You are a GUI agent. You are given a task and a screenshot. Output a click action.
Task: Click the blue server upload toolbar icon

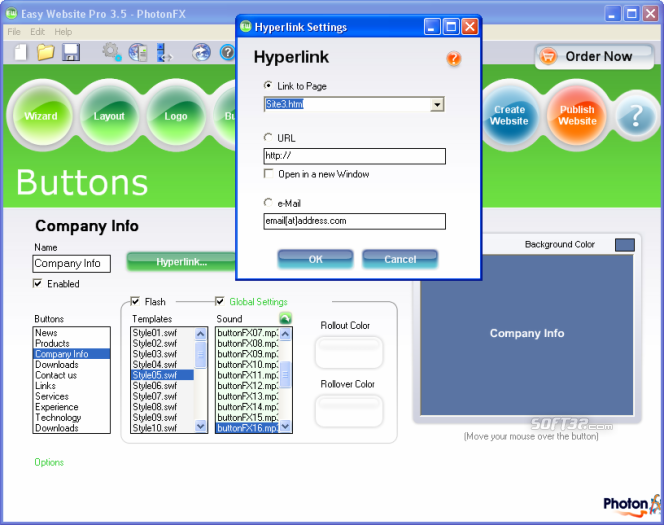click(x=164, y=52)
